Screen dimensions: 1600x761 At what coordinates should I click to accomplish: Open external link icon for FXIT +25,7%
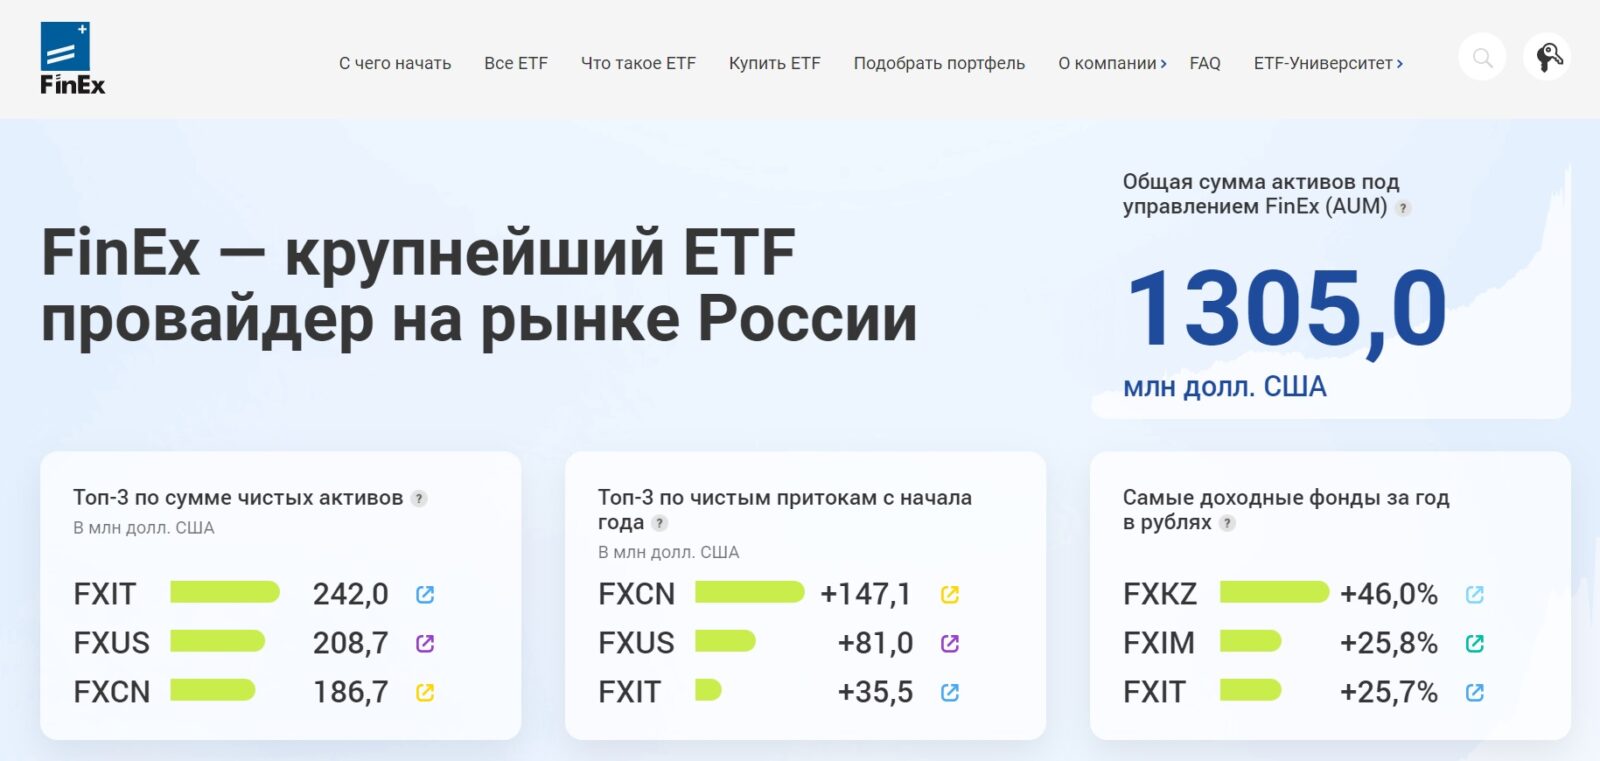(x=1475, y=692)
